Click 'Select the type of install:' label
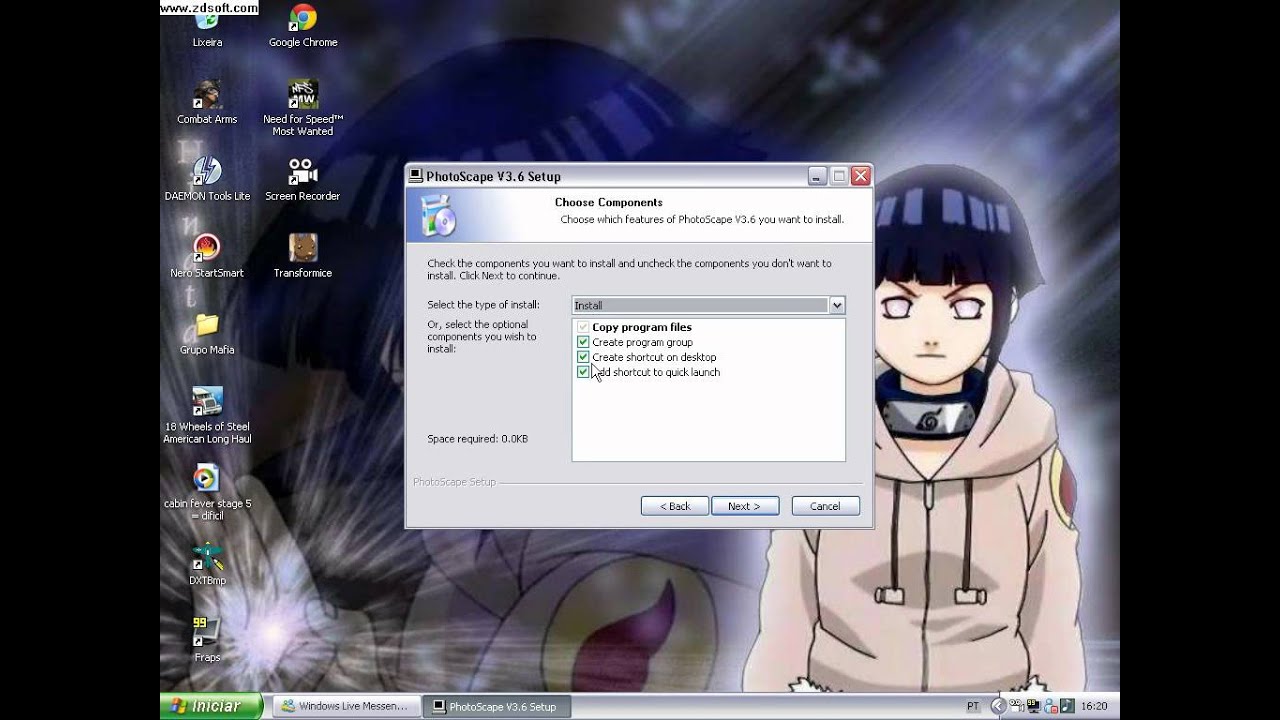 tap(483, 305)
